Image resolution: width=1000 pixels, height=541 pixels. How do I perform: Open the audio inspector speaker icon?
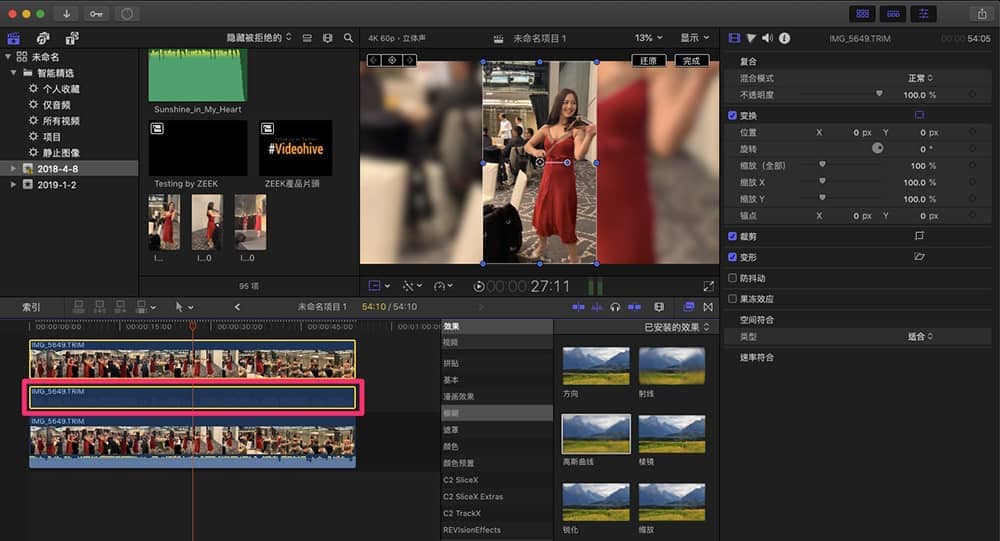pos(767,38)
